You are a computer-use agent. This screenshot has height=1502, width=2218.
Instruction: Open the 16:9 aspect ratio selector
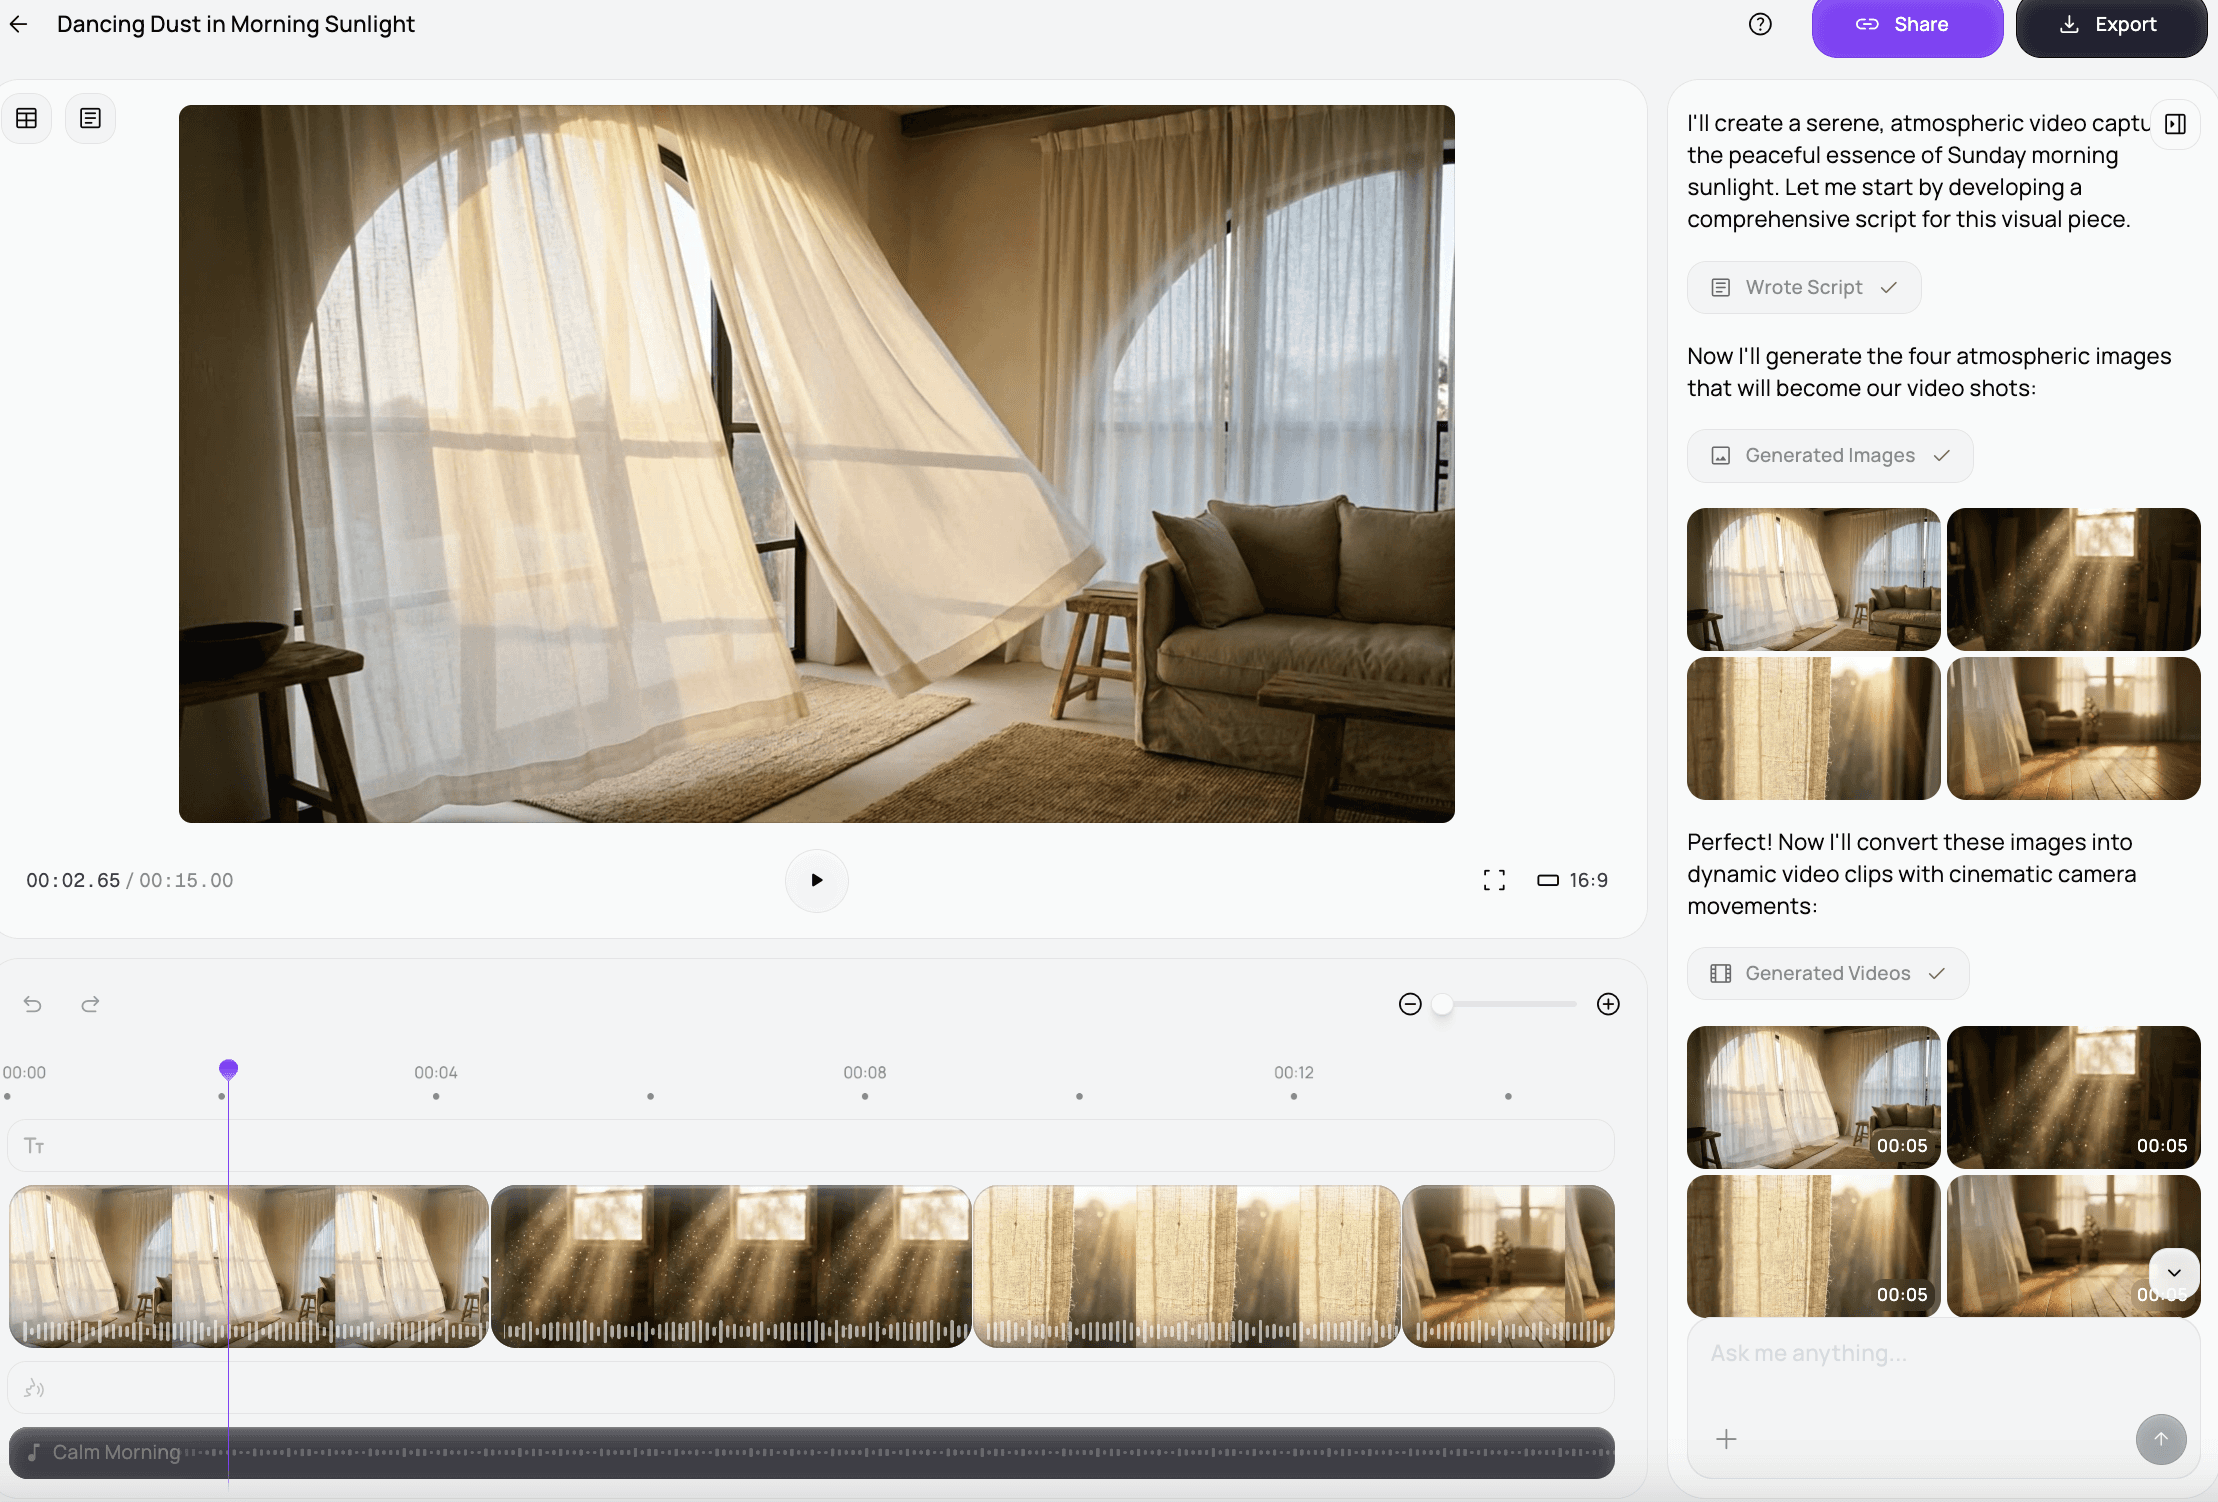tap(1573, 880)
